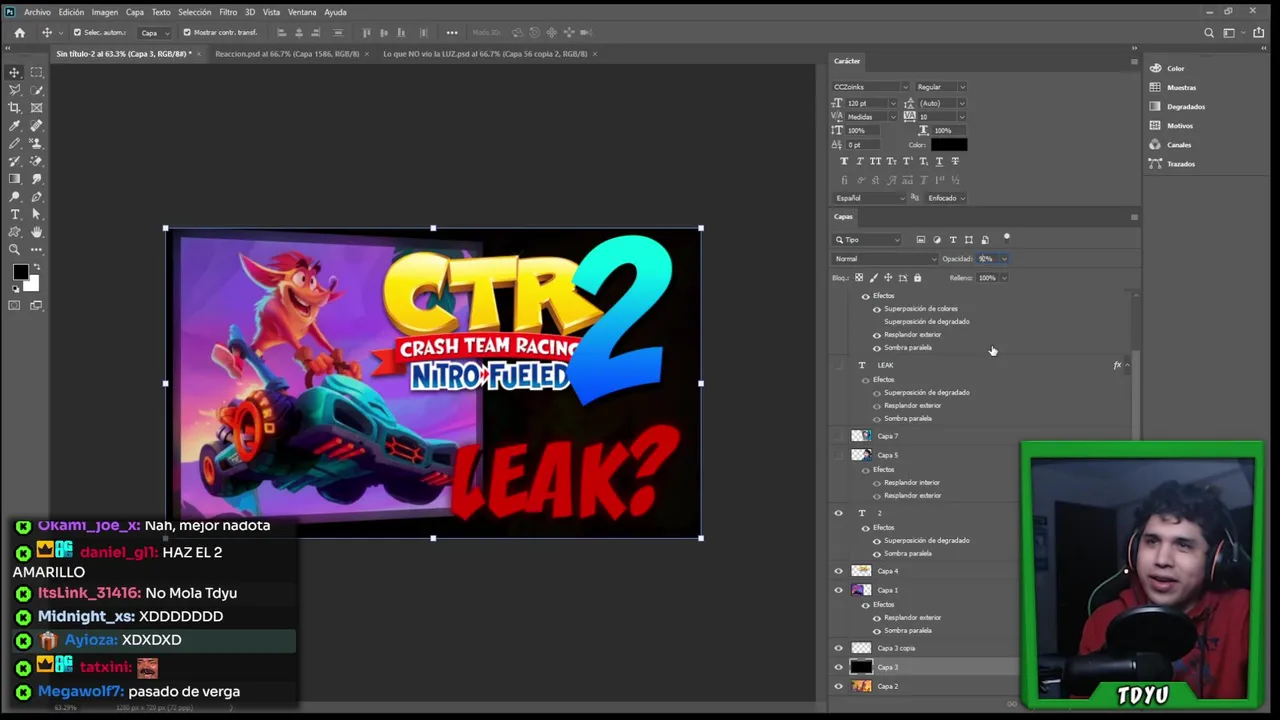Select the Healing Brush tool
The height and width of the screenshot is (720, 1280).
[x=37, y=126]
